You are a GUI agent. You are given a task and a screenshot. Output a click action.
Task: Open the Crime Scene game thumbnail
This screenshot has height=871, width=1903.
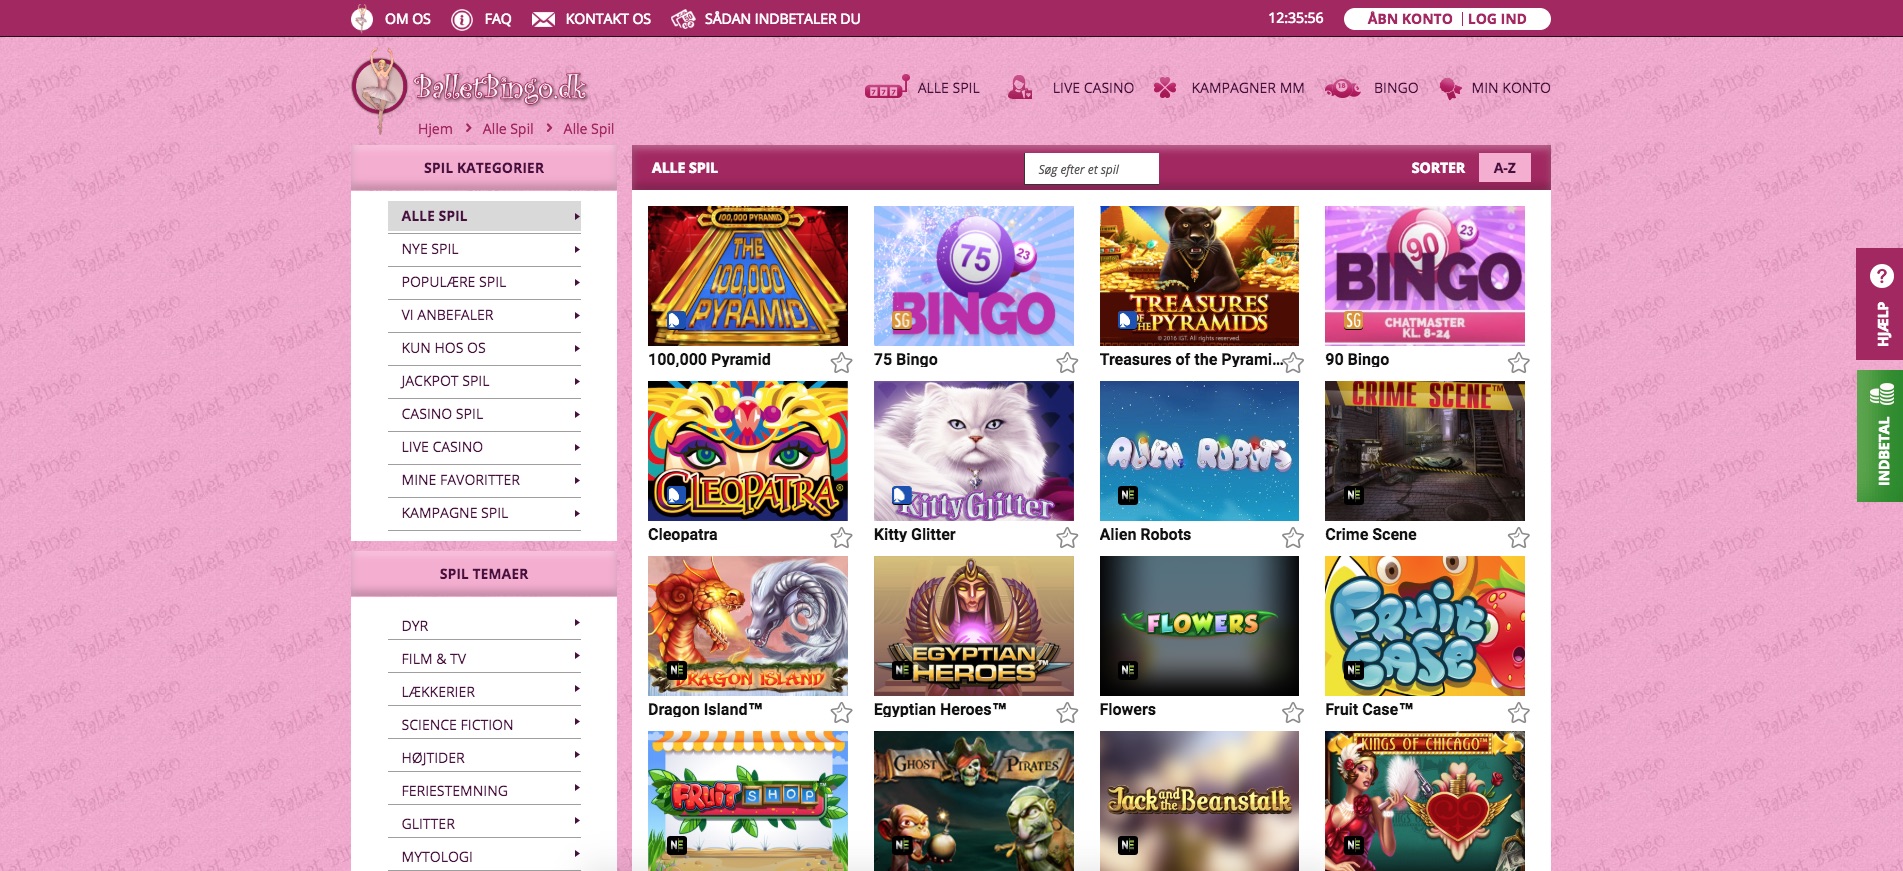[1425, 451]
